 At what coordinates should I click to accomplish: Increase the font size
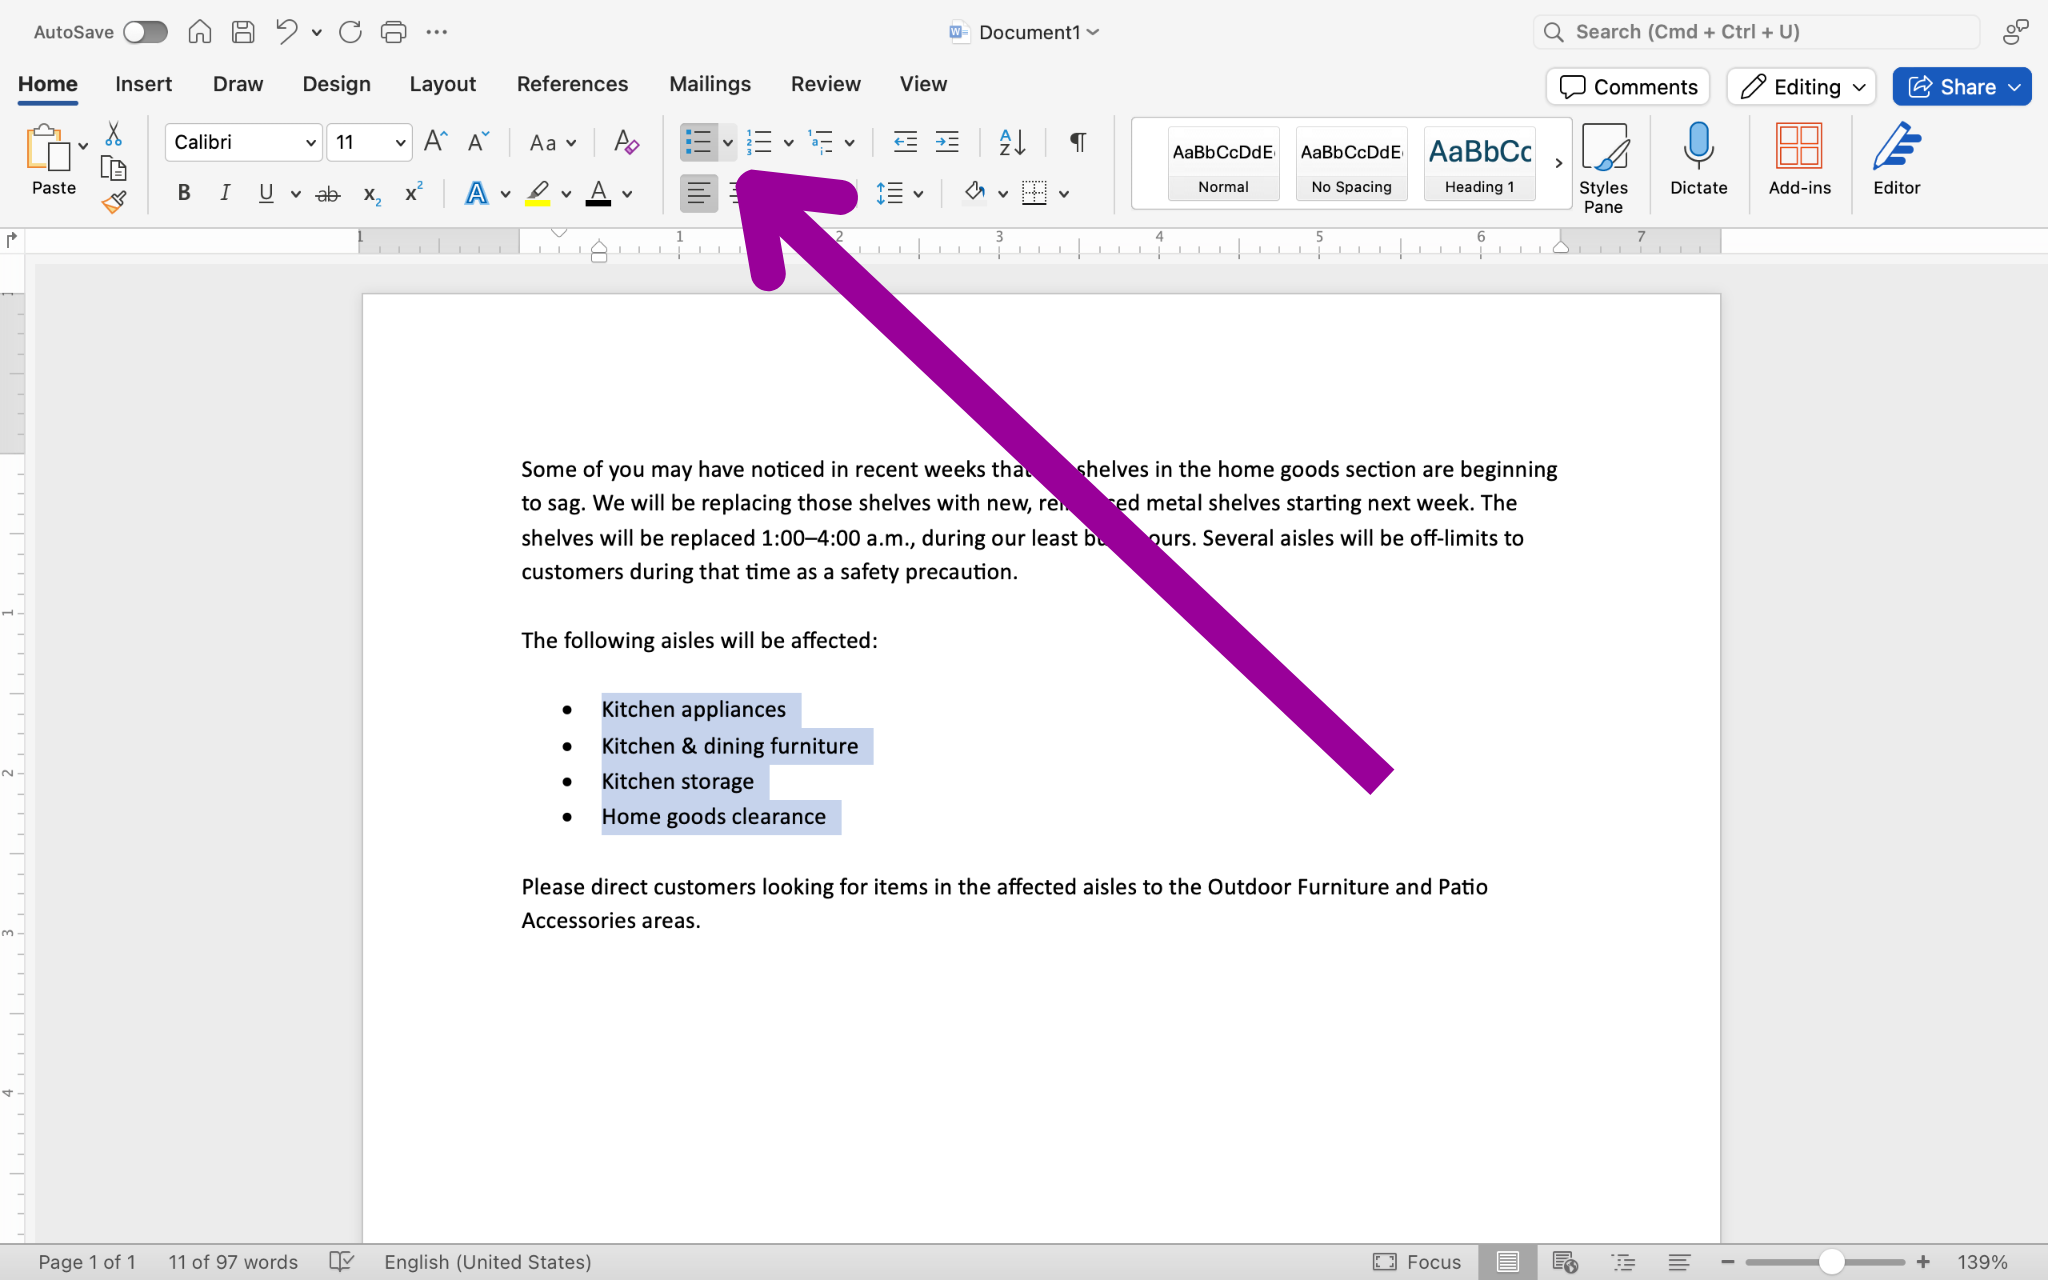point(435,142)
